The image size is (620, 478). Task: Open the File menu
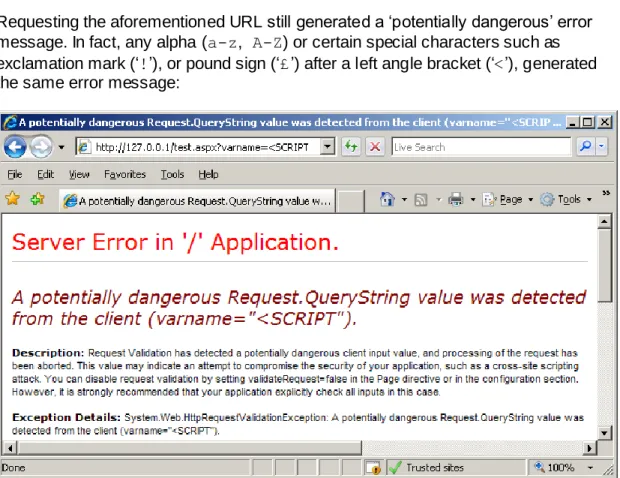[15, 174]
